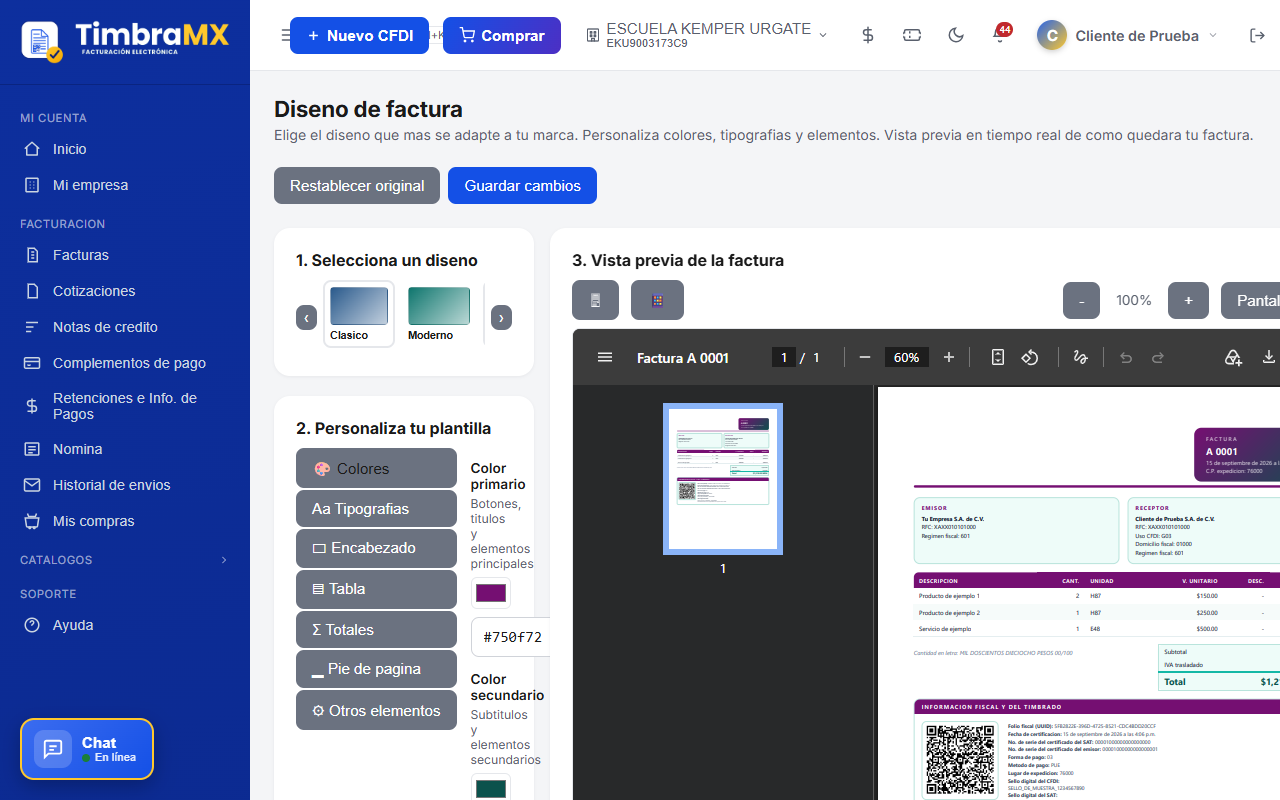
Task: Increase preview zoom with plus button beside 100%
Action: 1188,300
